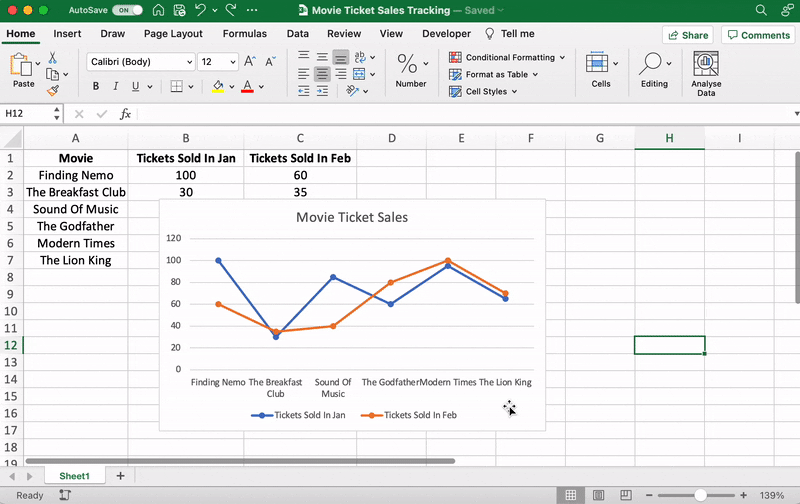Click the accessibility icon in status bar
This screenshot has width=800, height=504.
tap(65, 495)
